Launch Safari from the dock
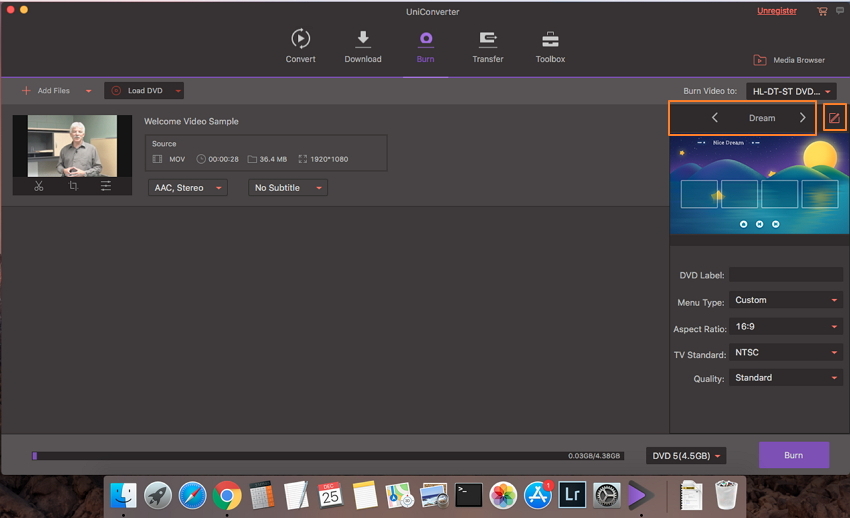This screenshot has width=850, height=518. pyautogui.click(x=192, y=495)
